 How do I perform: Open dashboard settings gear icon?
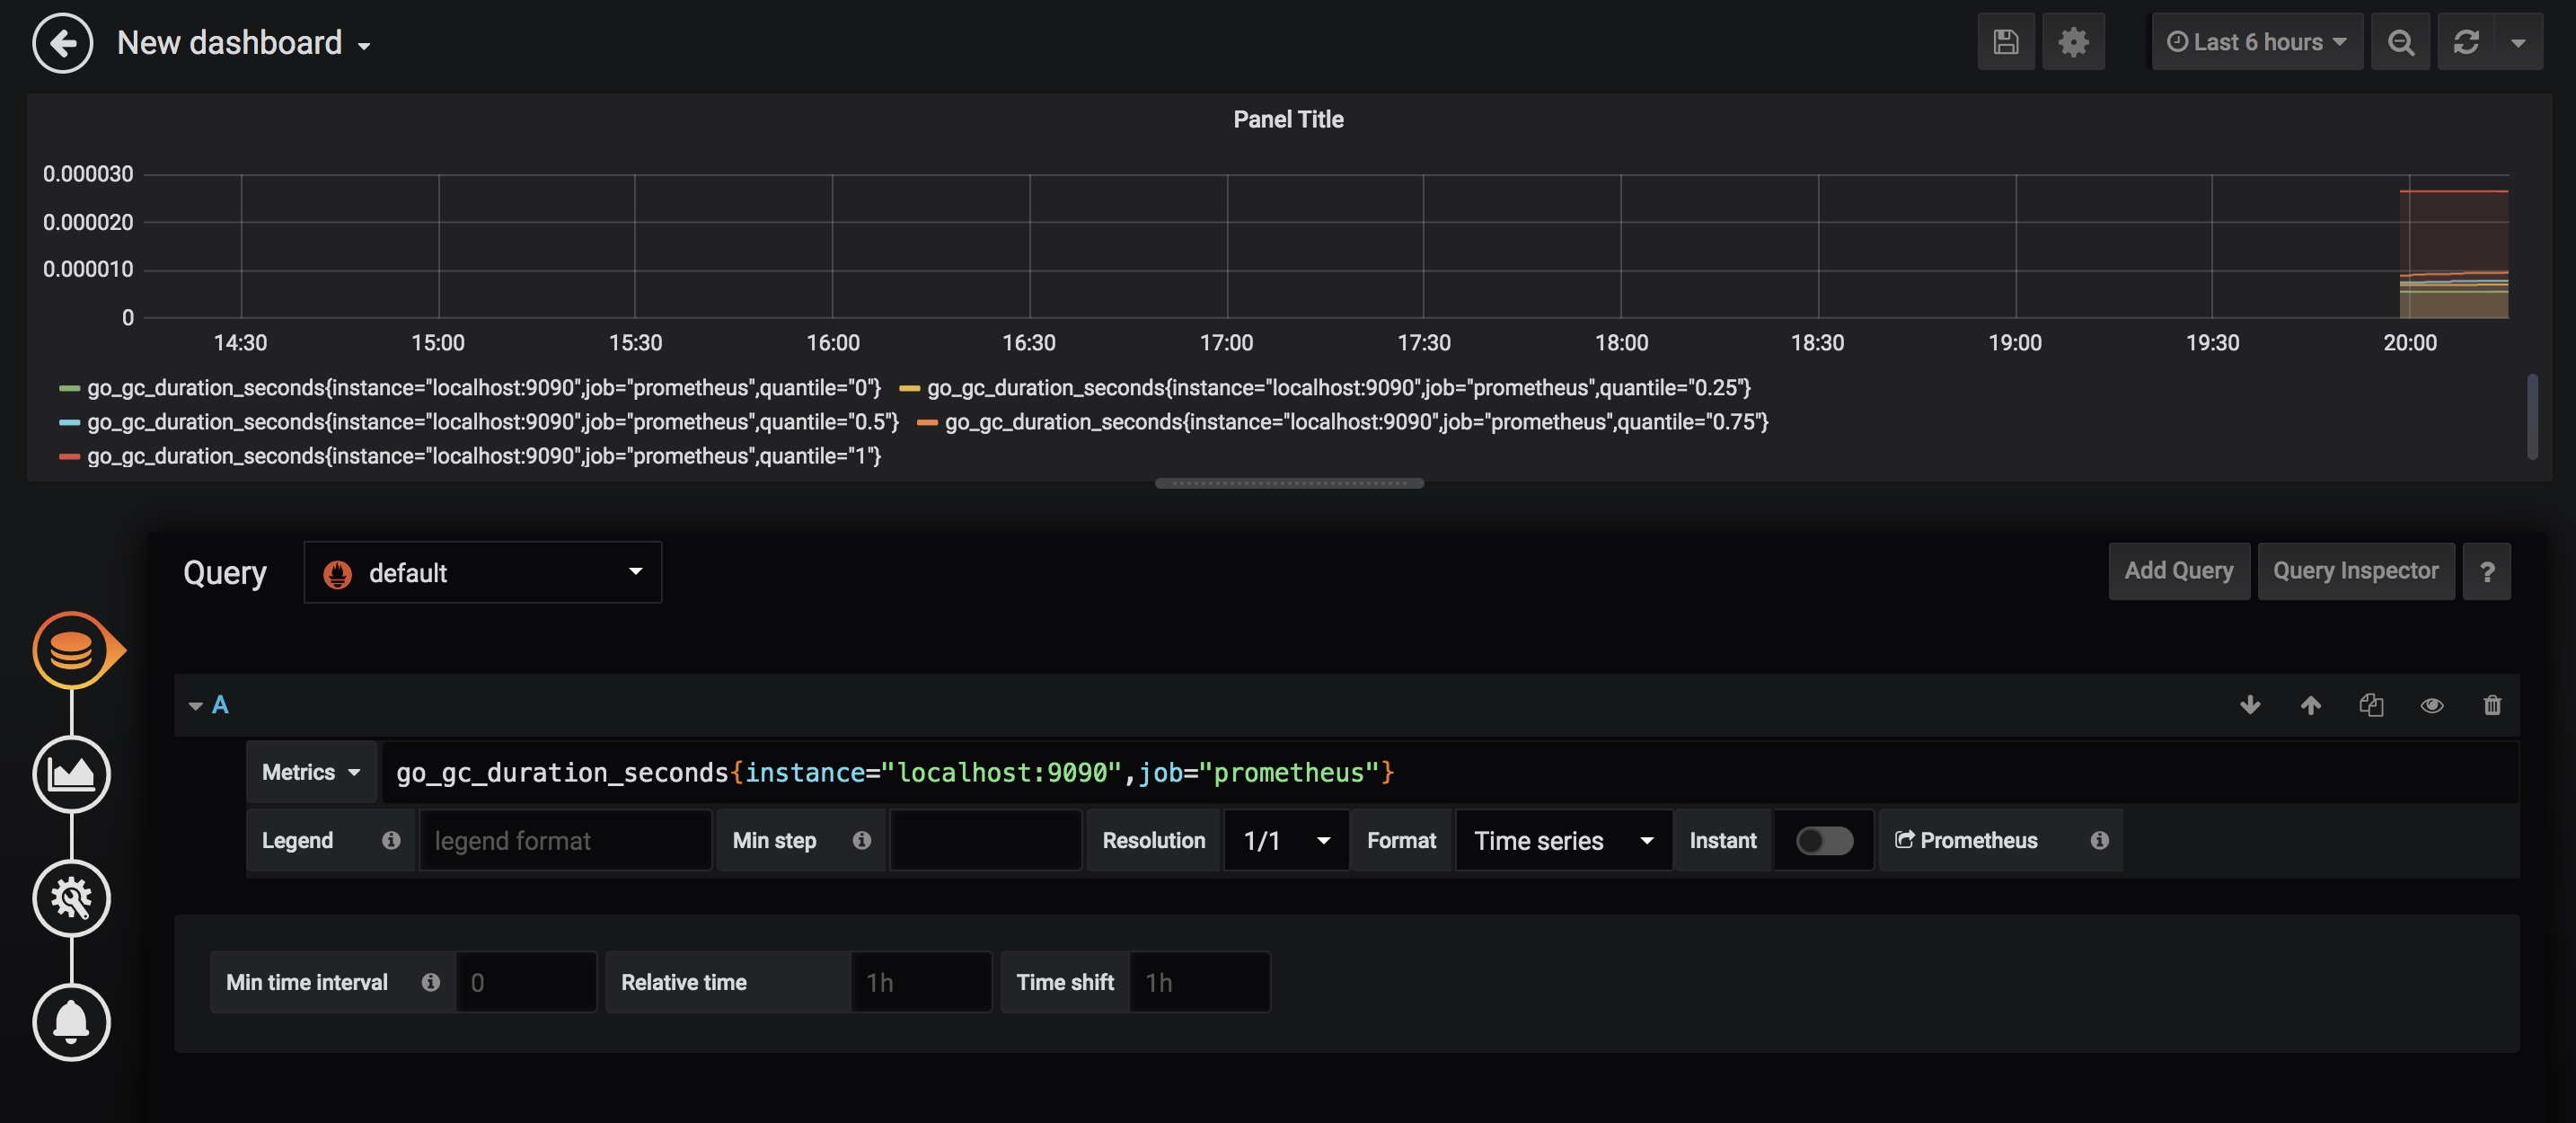click(2073, 42)
